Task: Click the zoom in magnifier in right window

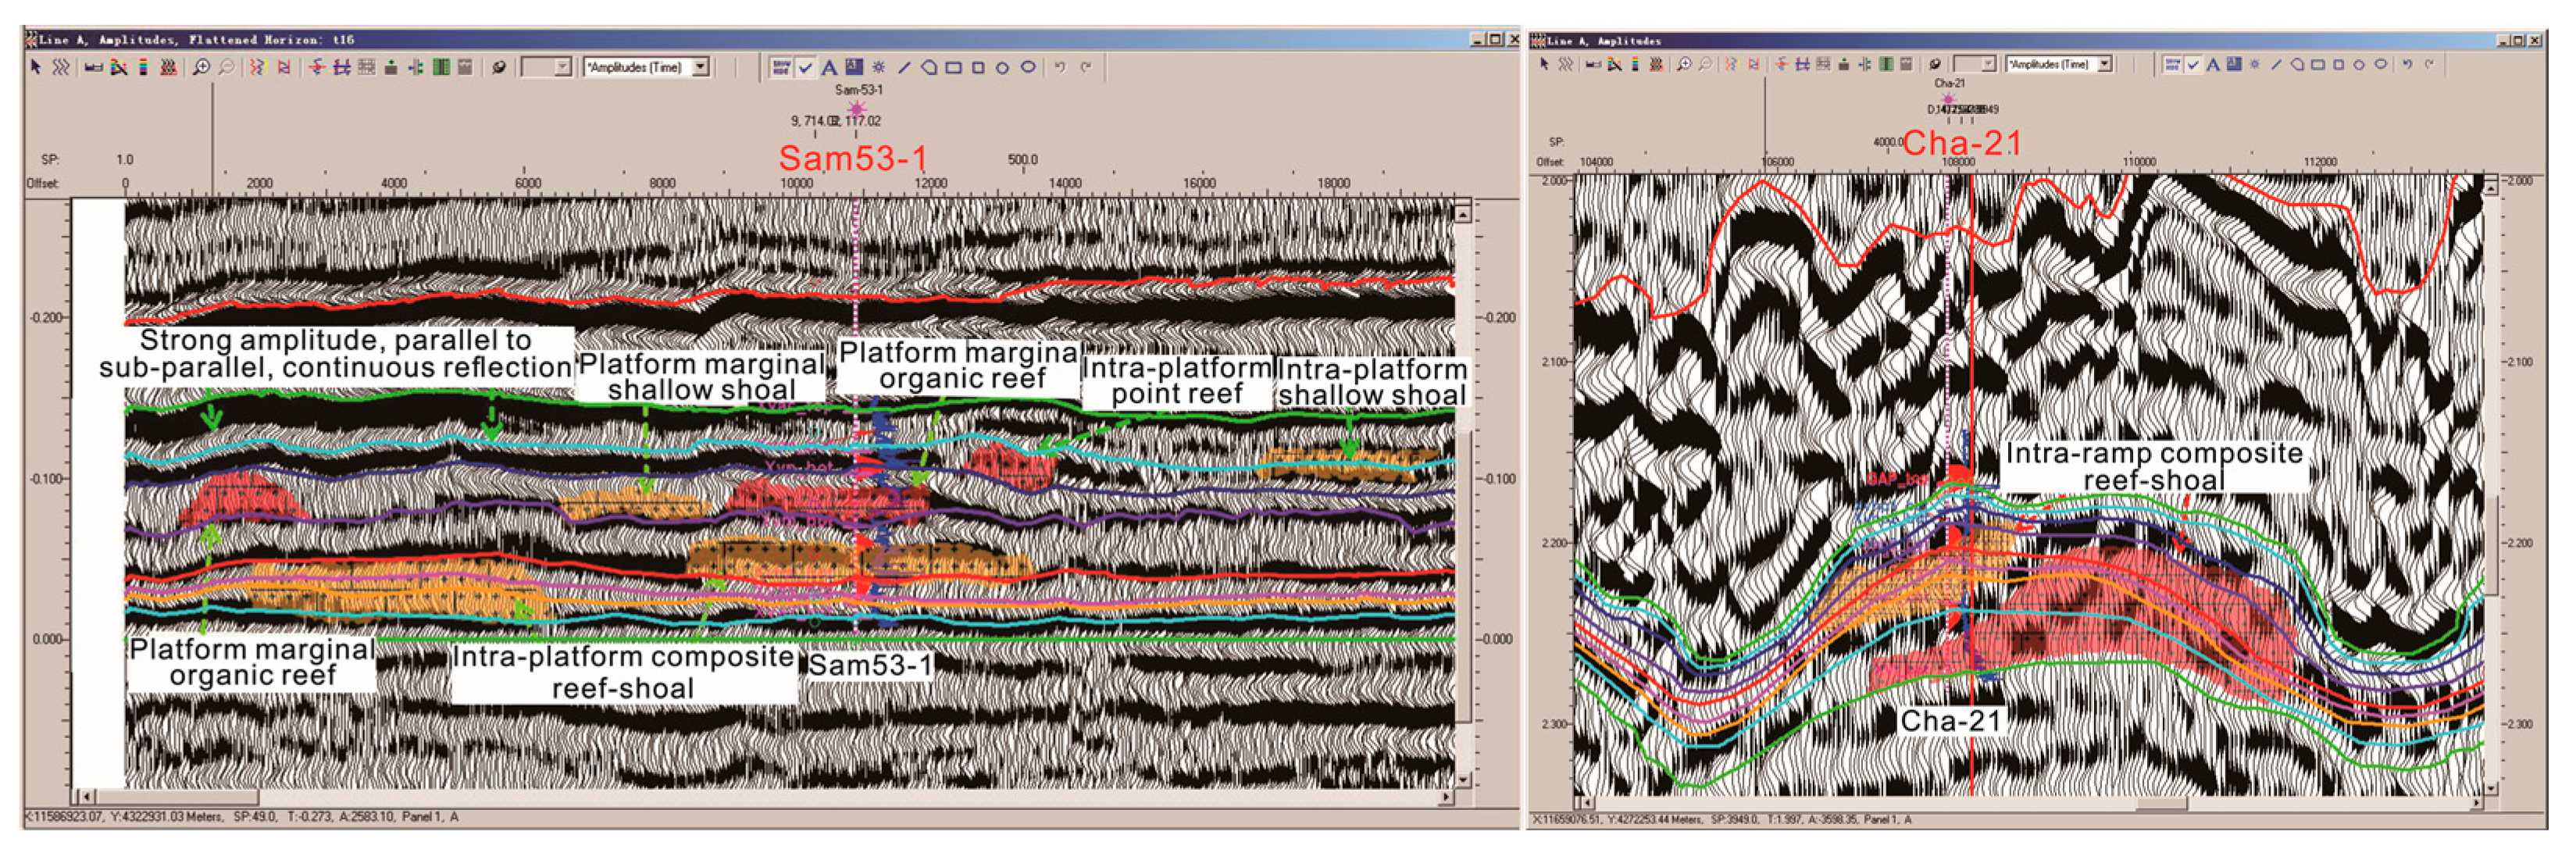Action: [1684, 64]
